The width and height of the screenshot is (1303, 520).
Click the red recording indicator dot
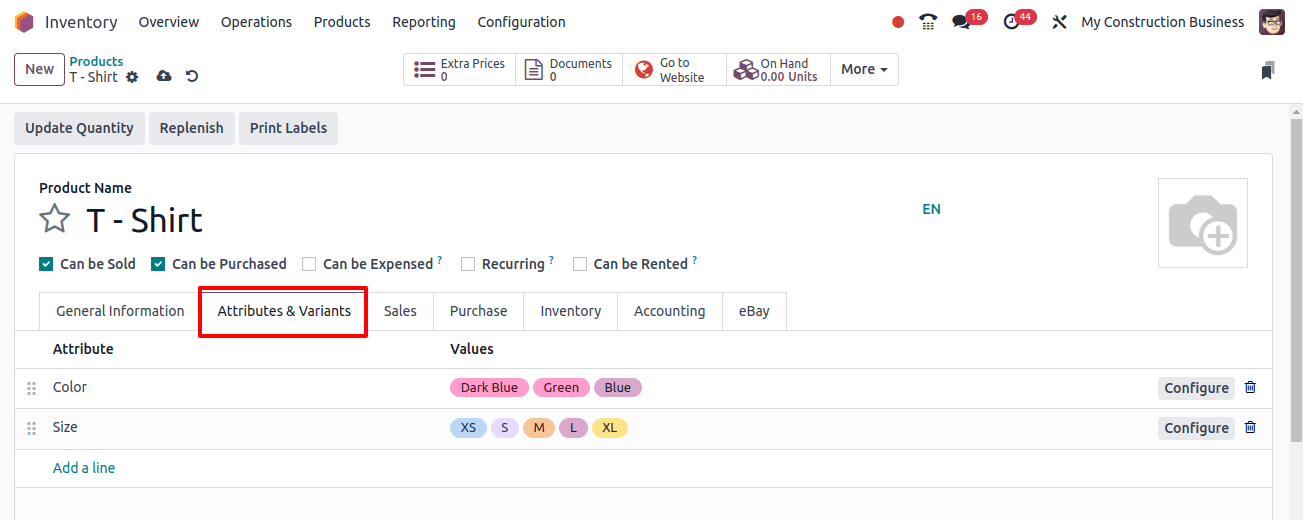coord(898,22)
